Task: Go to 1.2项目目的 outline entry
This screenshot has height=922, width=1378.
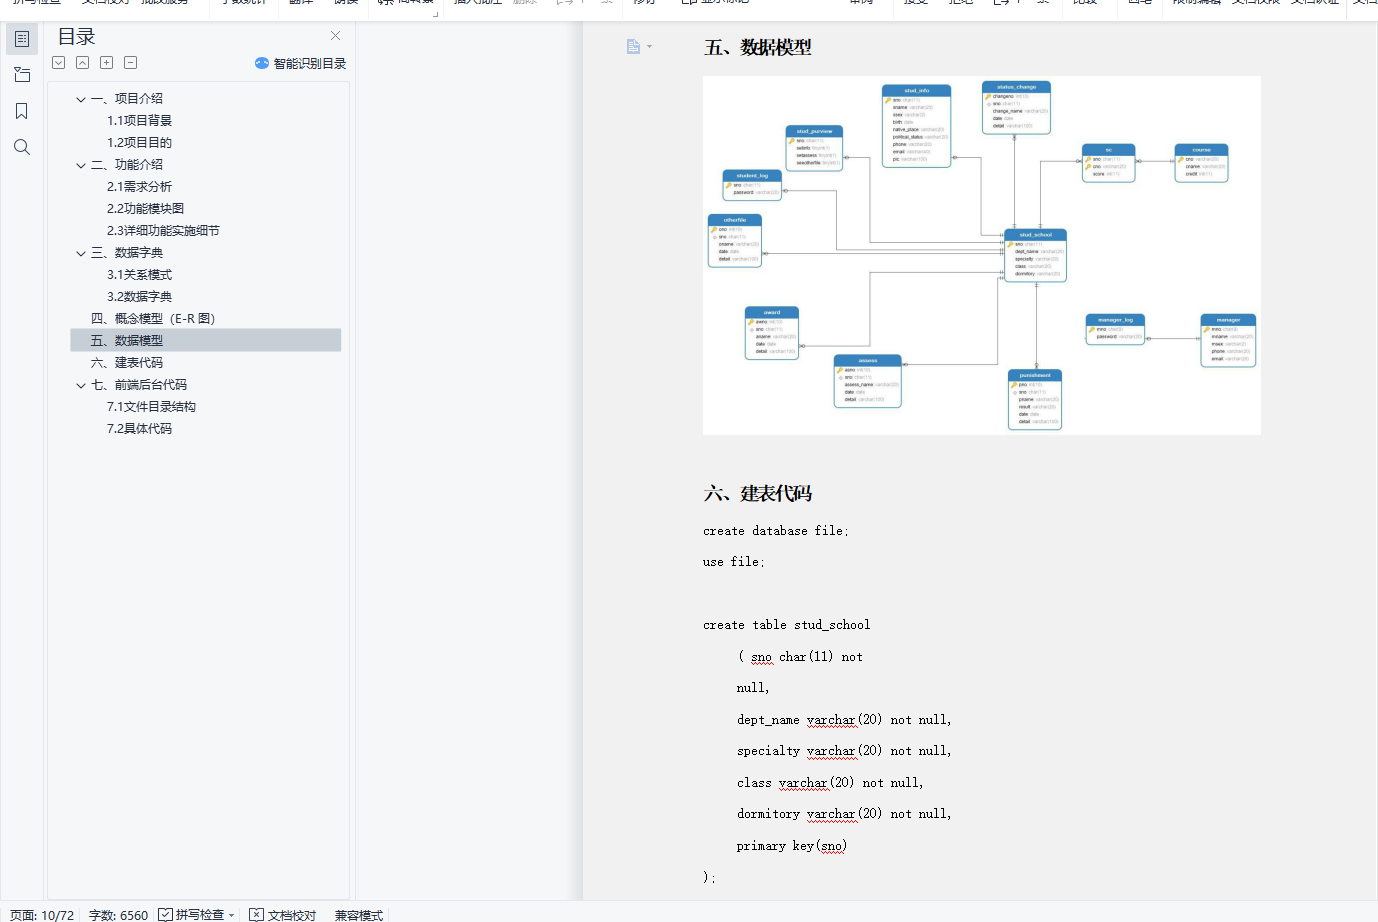Action: point(139,143)
